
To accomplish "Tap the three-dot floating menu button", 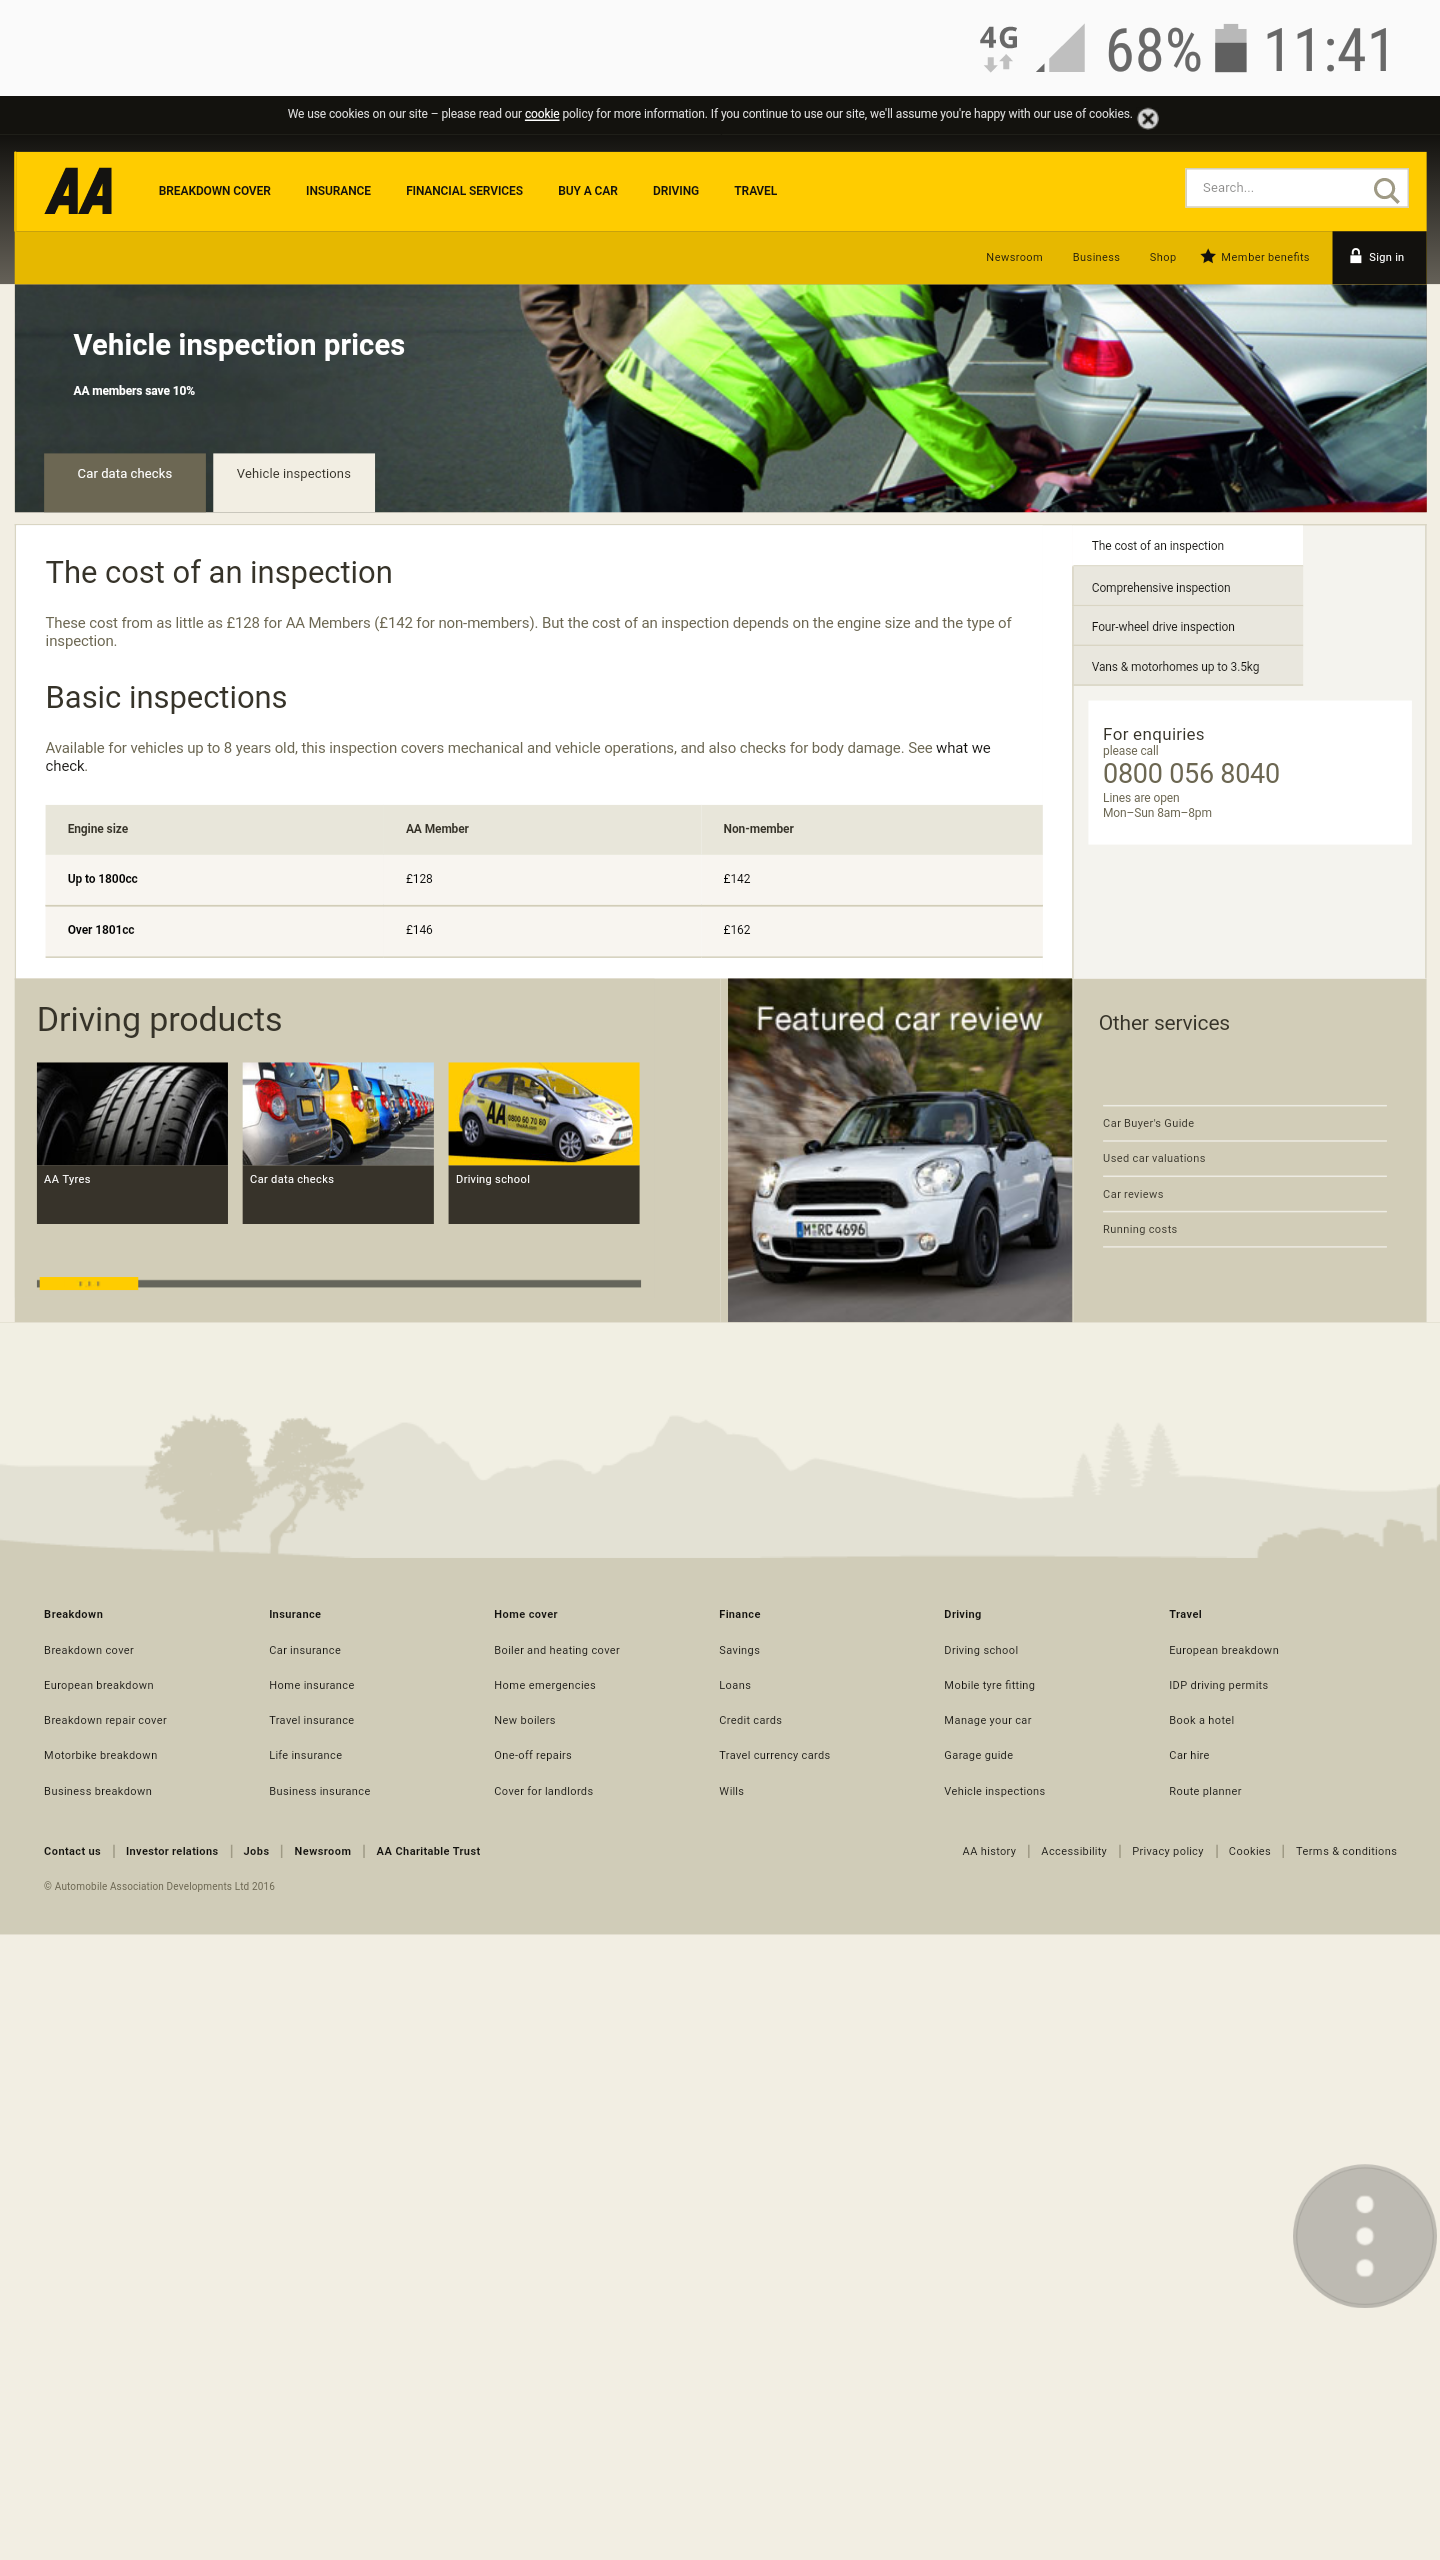I will point(1365,2235).
